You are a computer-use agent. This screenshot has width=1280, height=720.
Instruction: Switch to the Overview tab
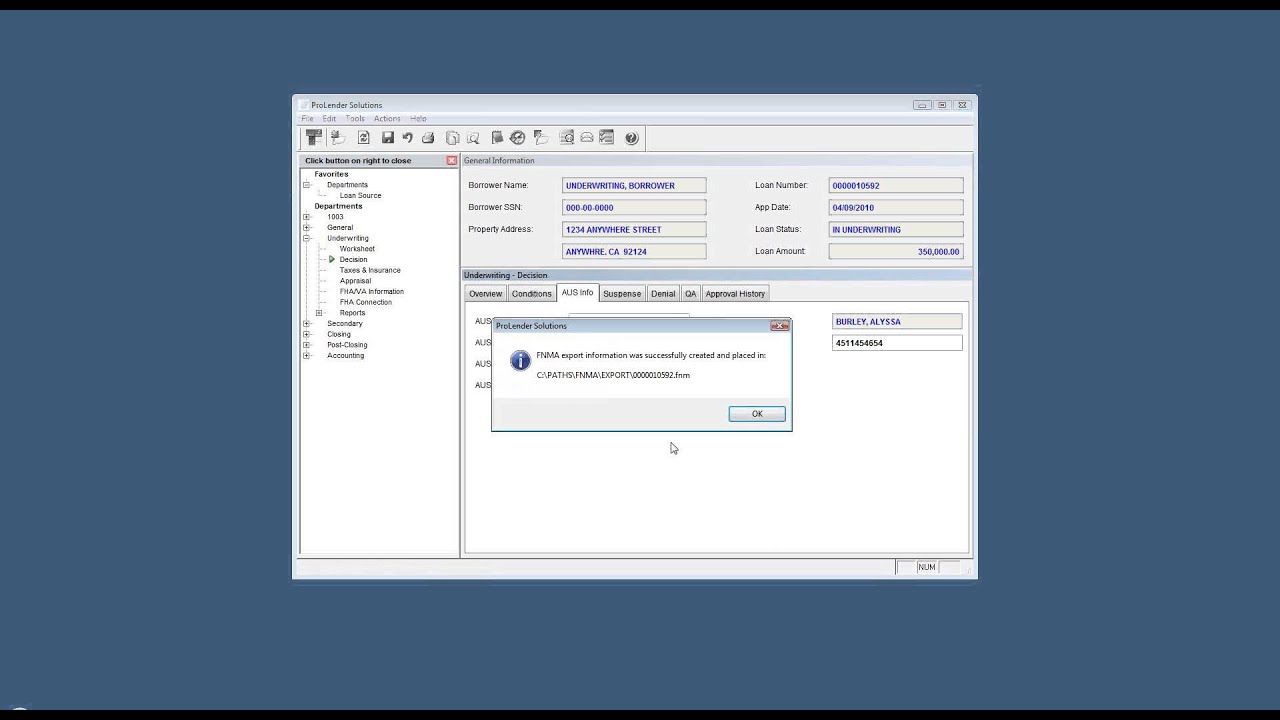(486, 294)
